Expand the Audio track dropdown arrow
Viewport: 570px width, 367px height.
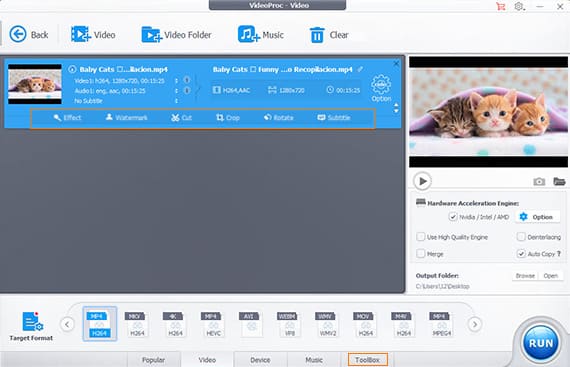point(176,90)
